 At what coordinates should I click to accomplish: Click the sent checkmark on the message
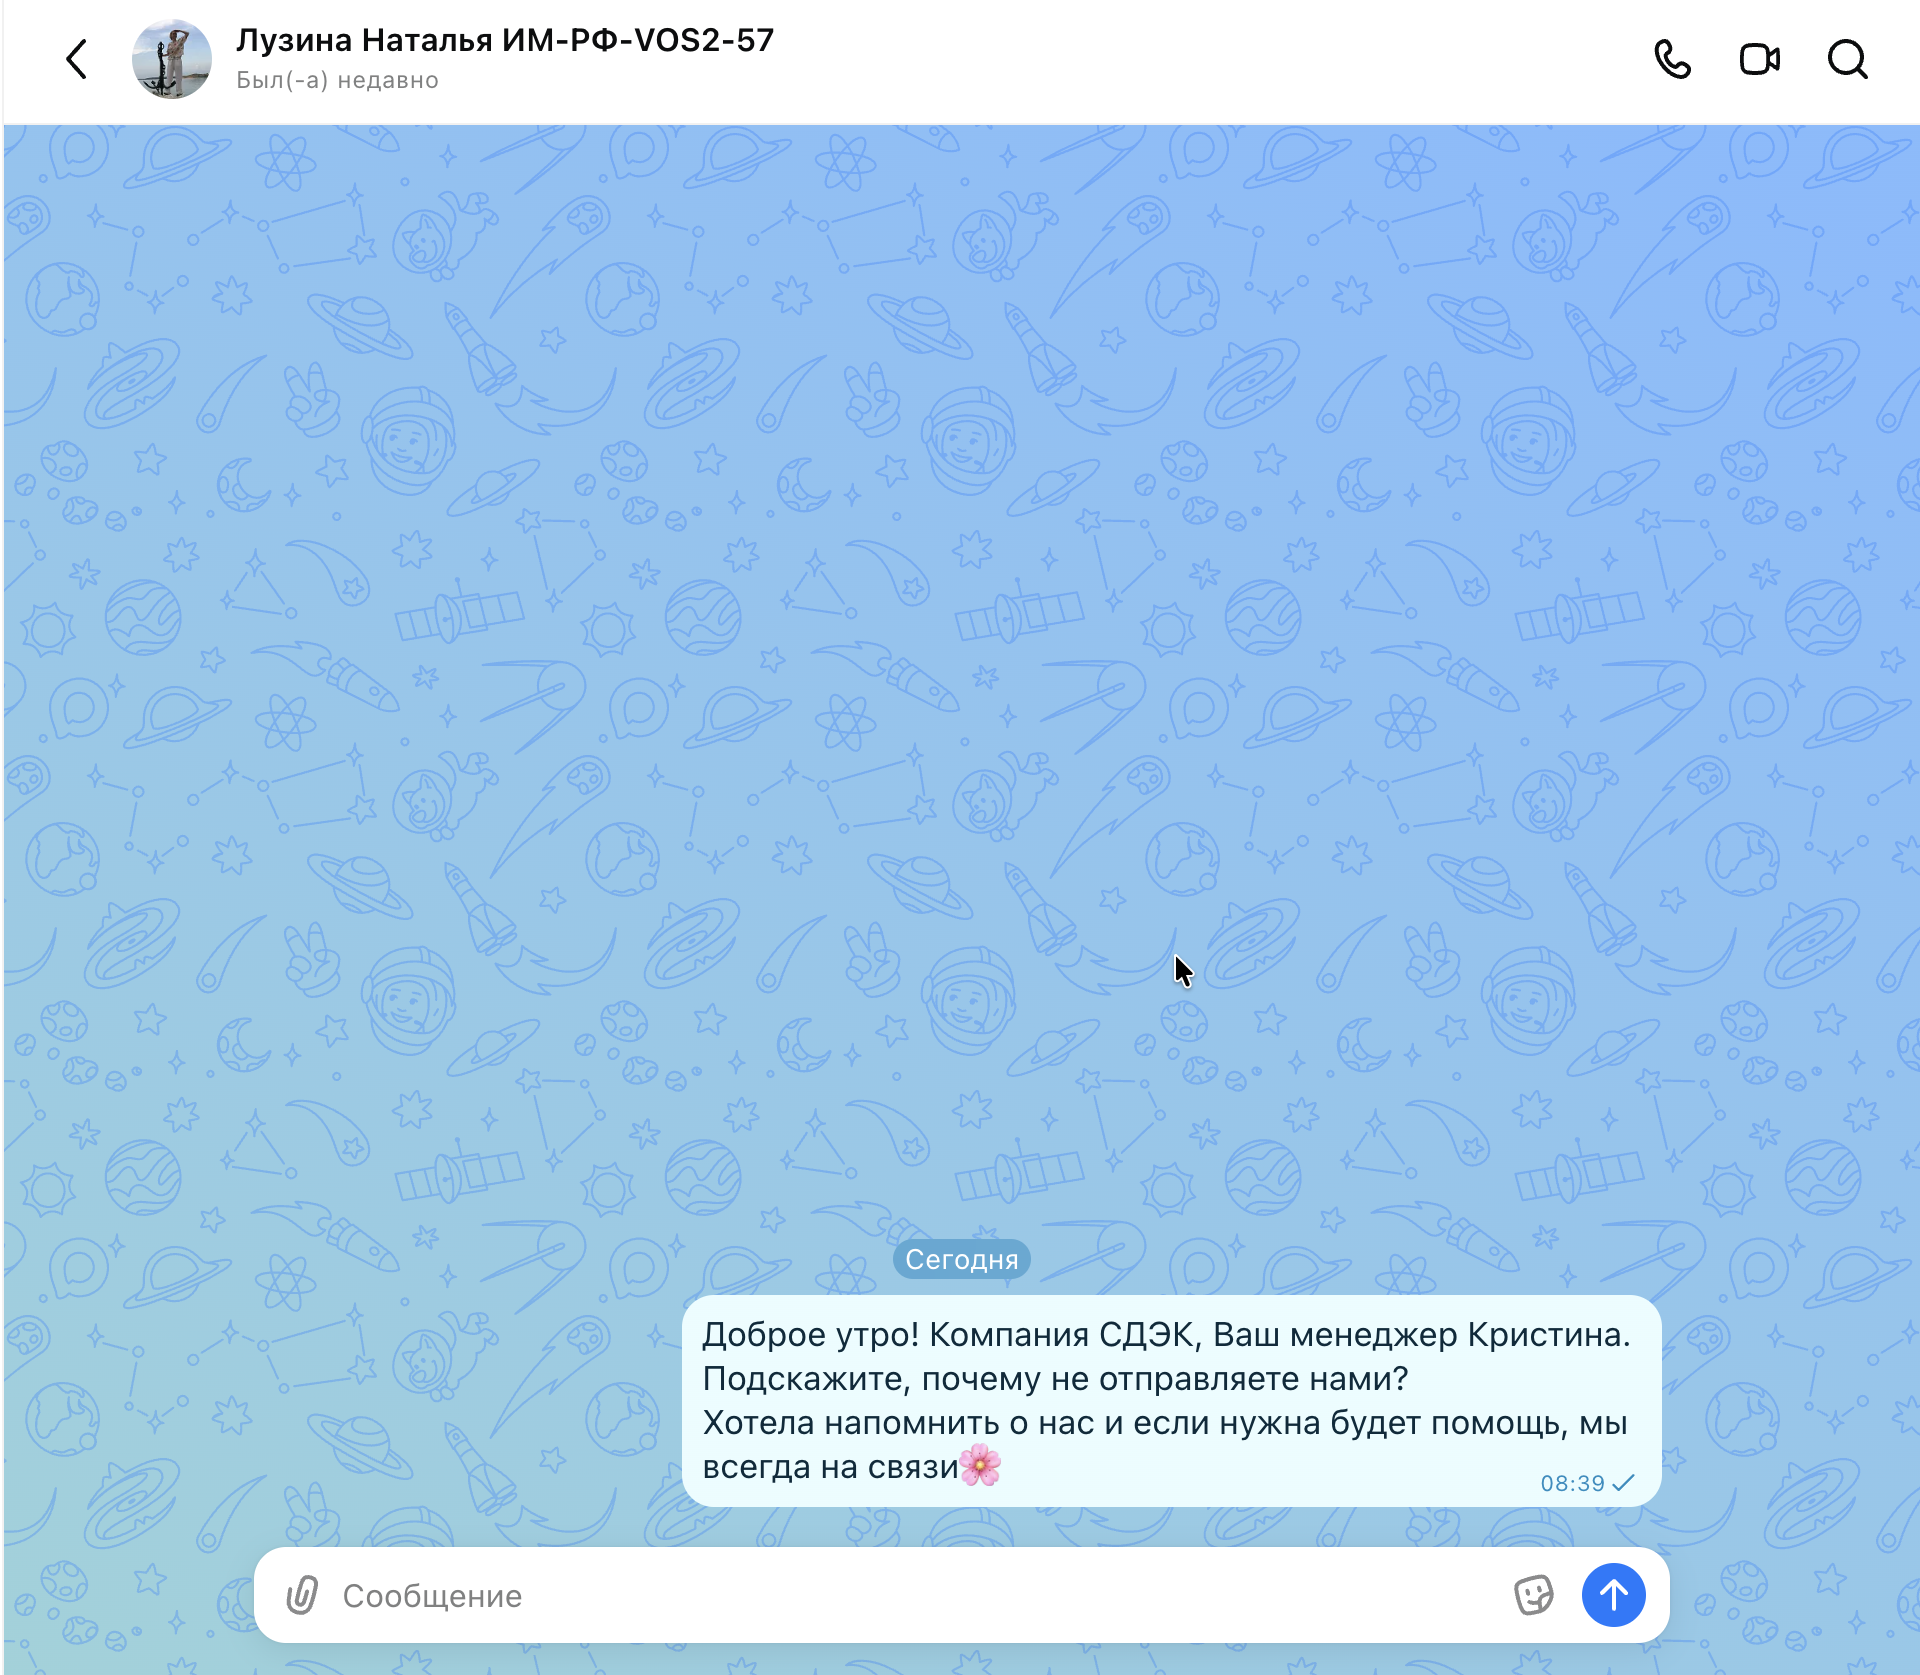tap(1623, 1483)
